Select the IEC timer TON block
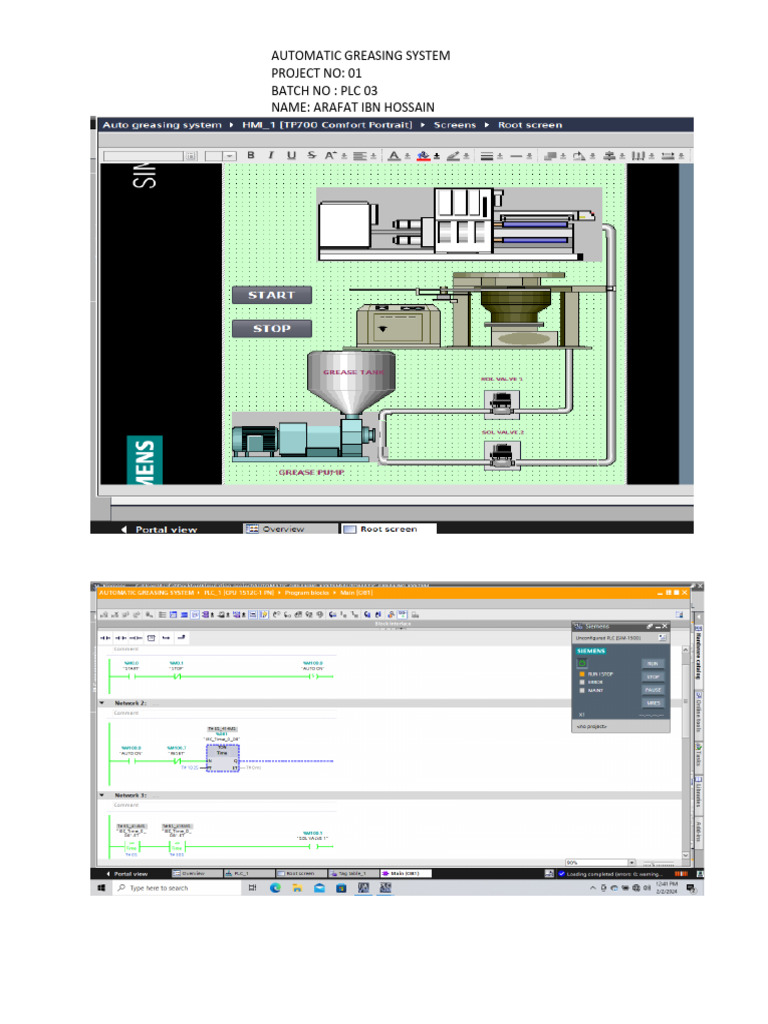Screen dimensions: 768x1024 pyautogui.click(x=223, y=758)
